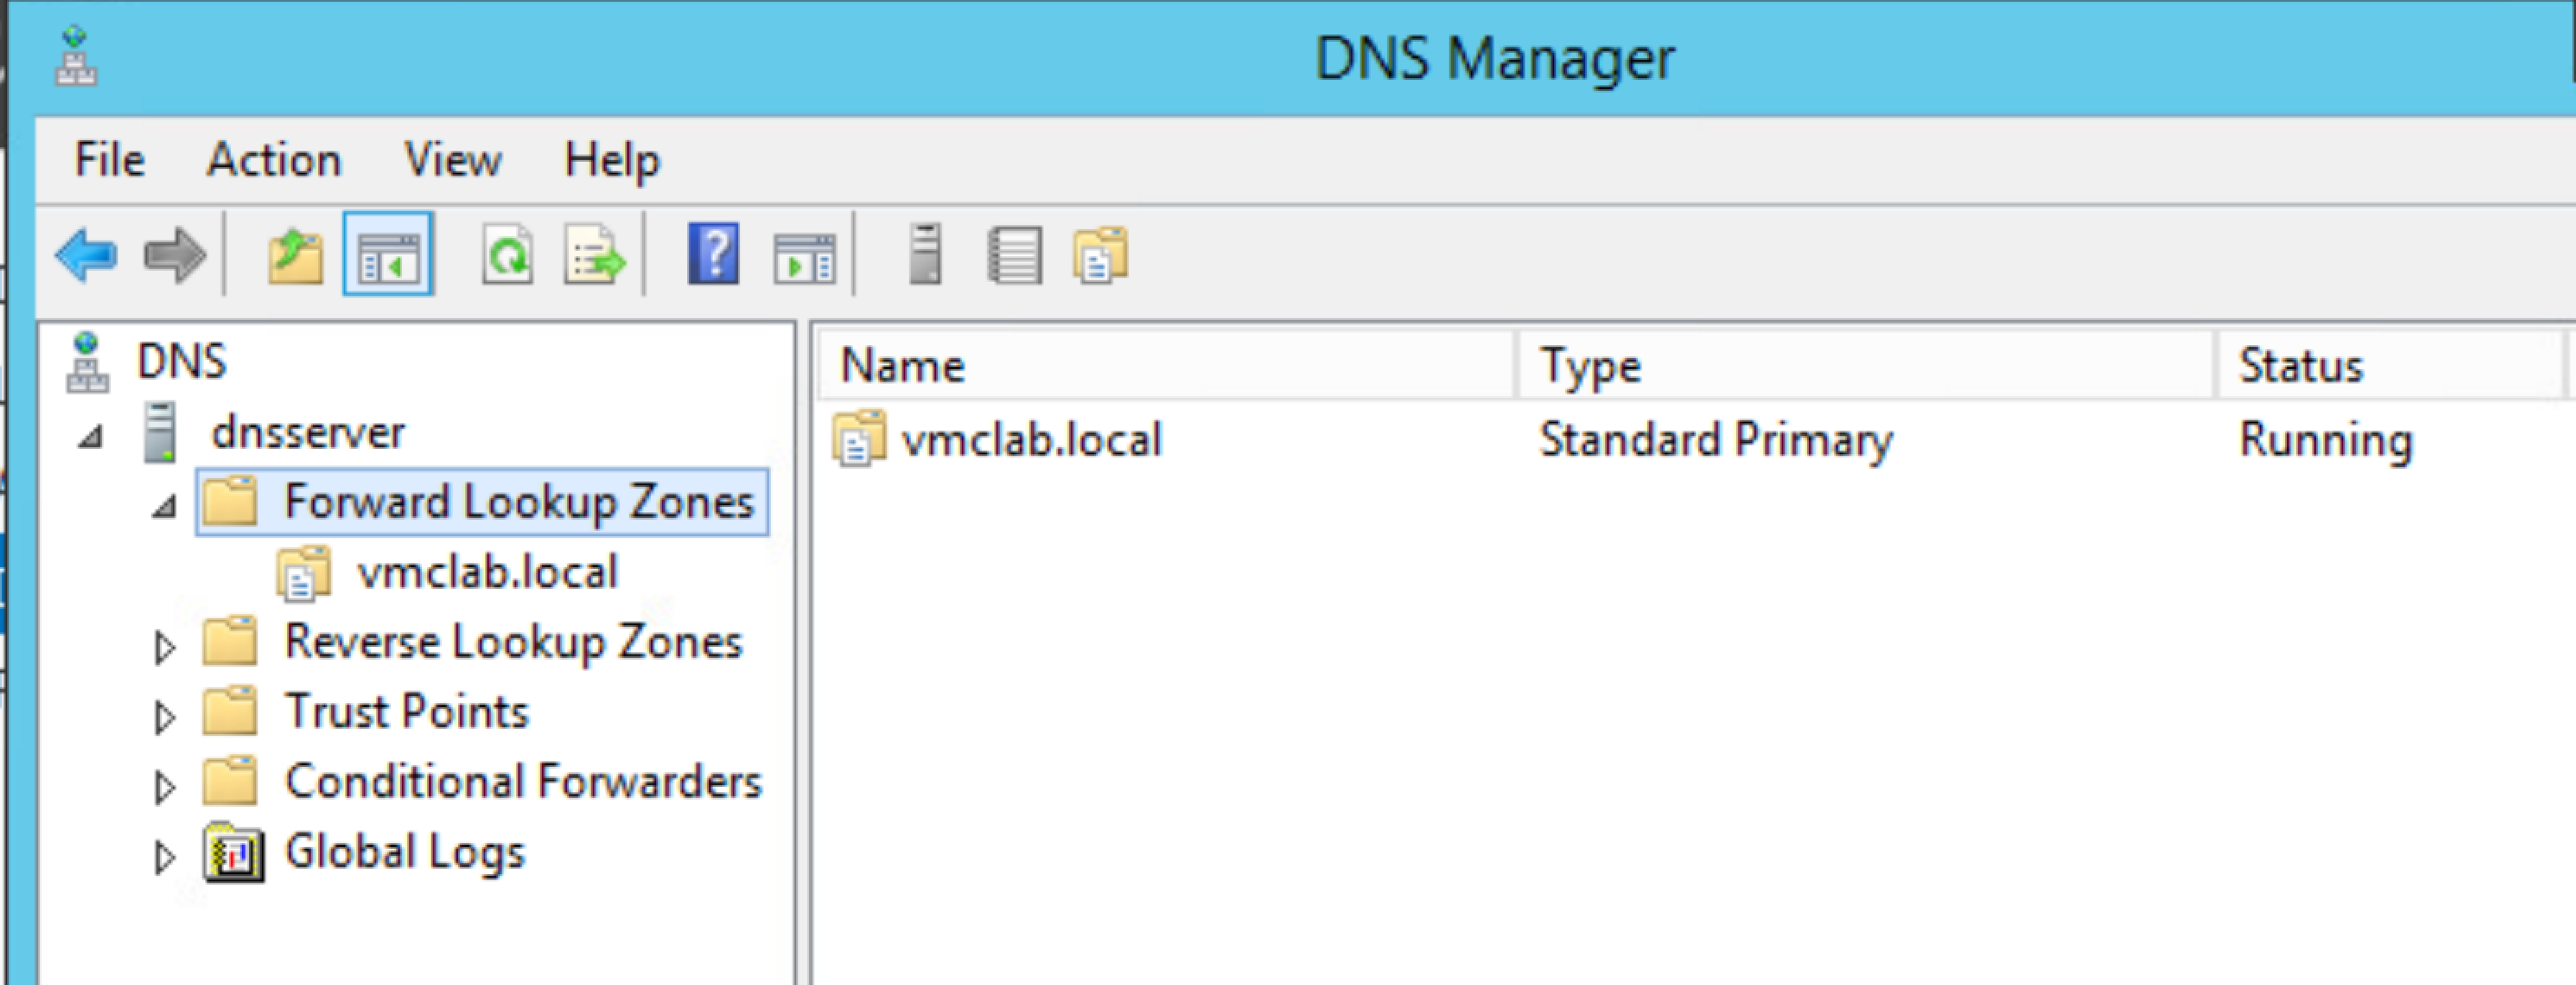Click vmclab.local zone icon in list pane
This screenshot has height=985, width=2576.
pyautogui.click(x=860, y=439)
